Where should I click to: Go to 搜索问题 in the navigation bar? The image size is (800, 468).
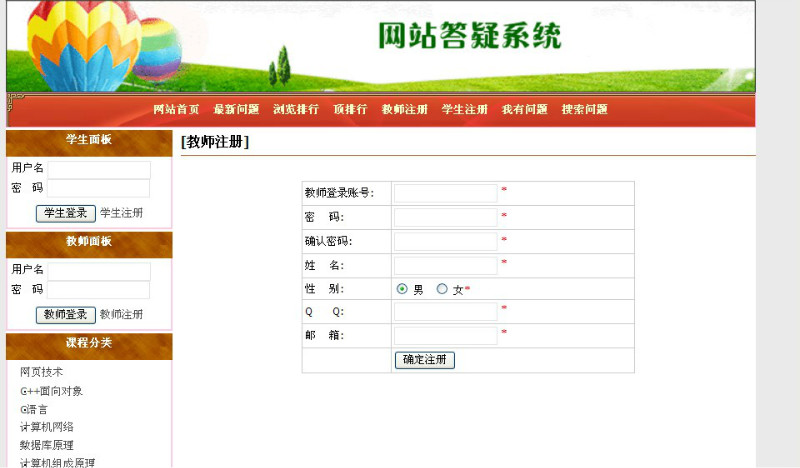(x=585, y=109)
